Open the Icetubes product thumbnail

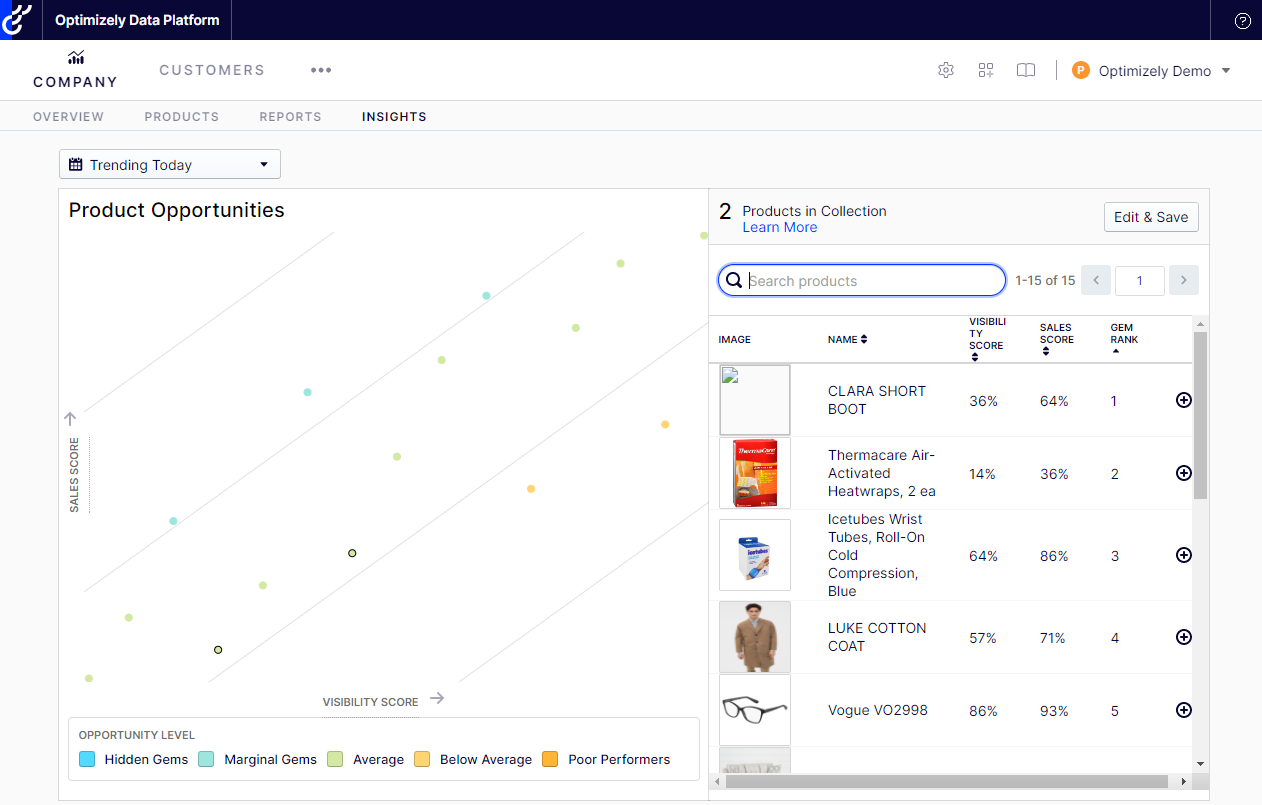755,555
